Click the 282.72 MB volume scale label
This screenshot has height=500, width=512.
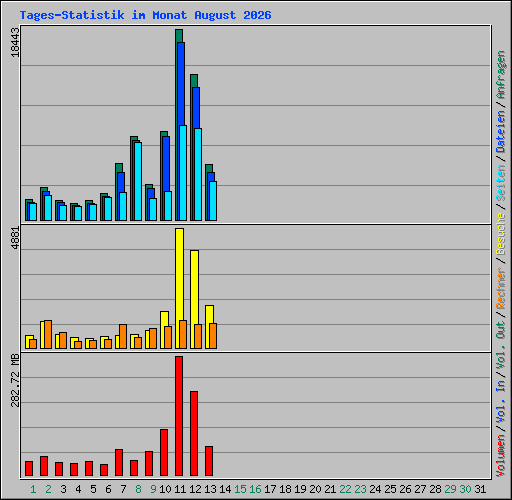(x=15, y=380)
